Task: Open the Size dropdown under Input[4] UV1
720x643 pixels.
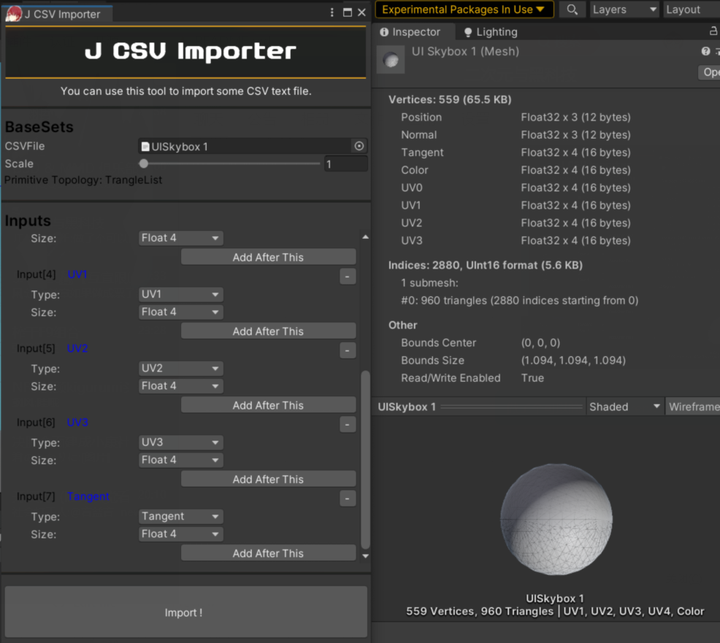Action: (181, 312)
